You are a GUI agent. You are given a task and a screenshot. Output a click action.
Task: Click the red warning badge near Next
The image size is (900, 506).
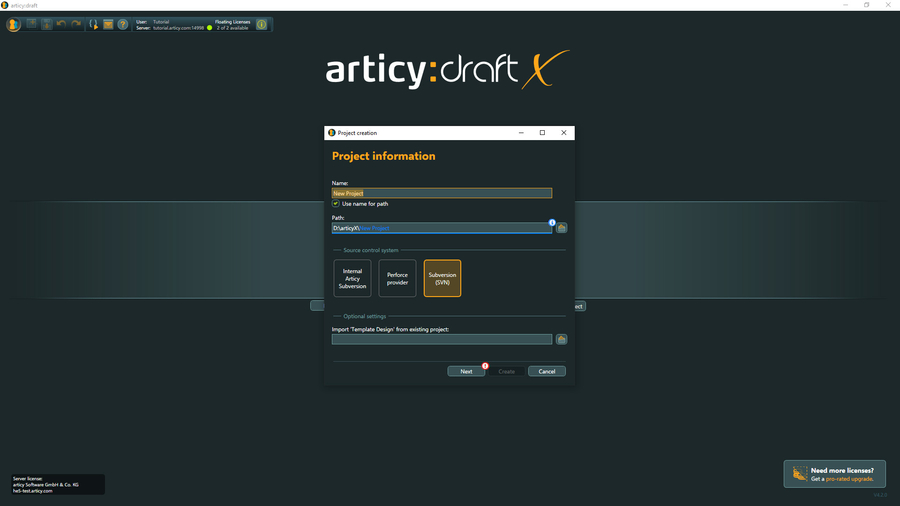click(485, 366)
